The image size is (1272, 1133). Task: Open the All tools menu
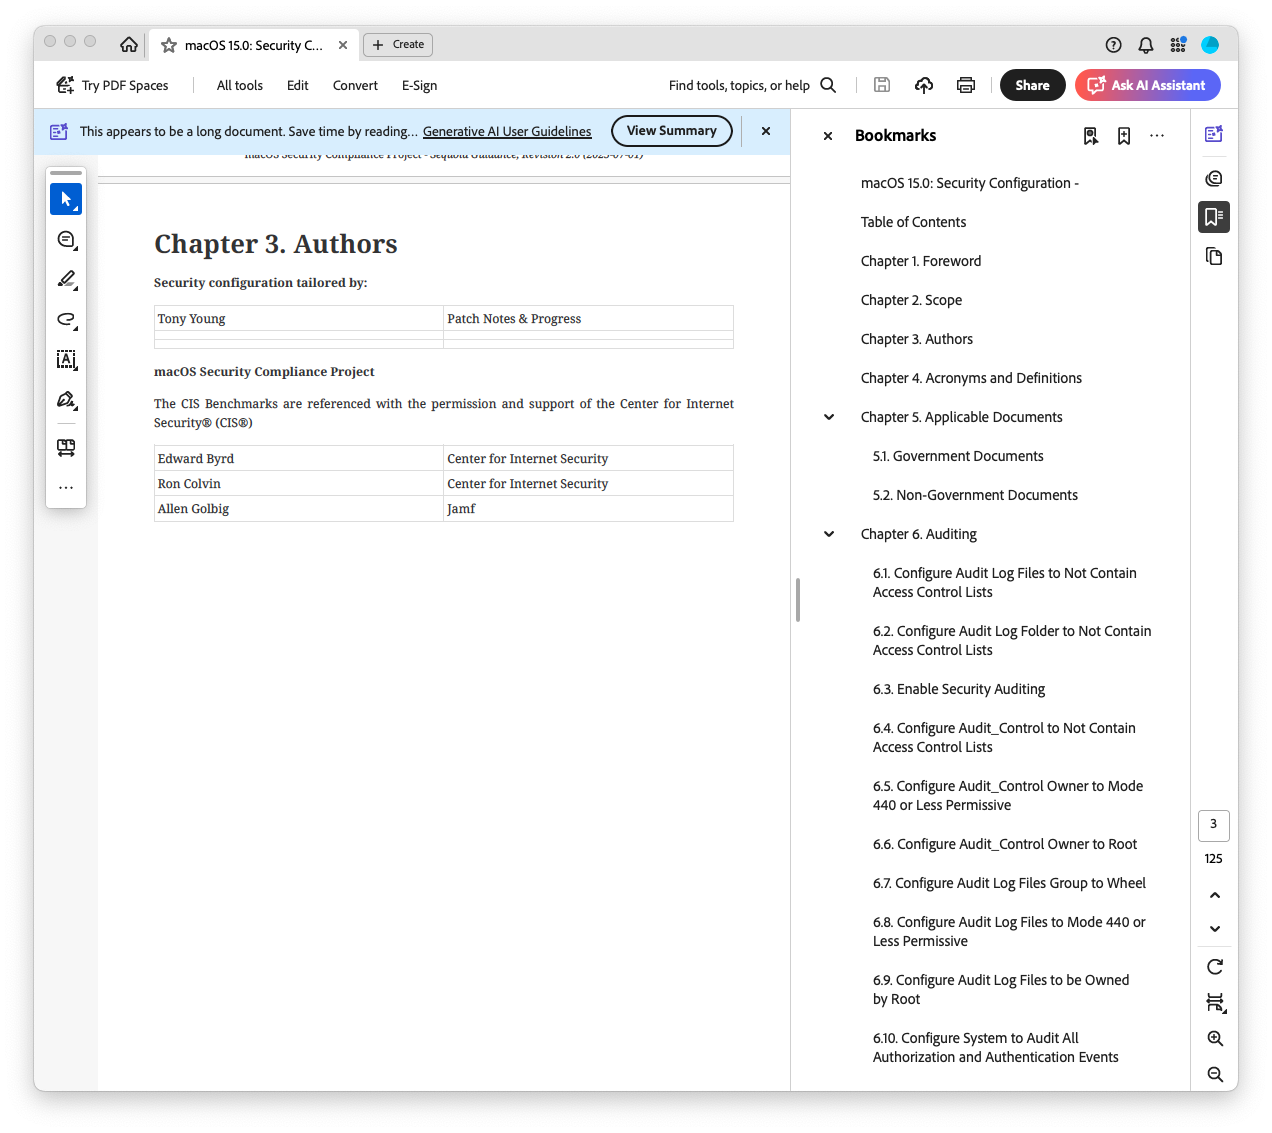click(240, 85)
